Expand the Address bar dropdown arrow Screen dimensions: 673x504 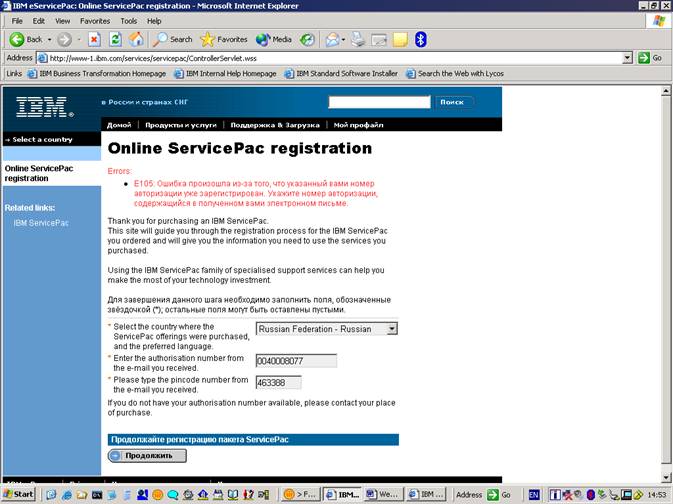(627, 58)
